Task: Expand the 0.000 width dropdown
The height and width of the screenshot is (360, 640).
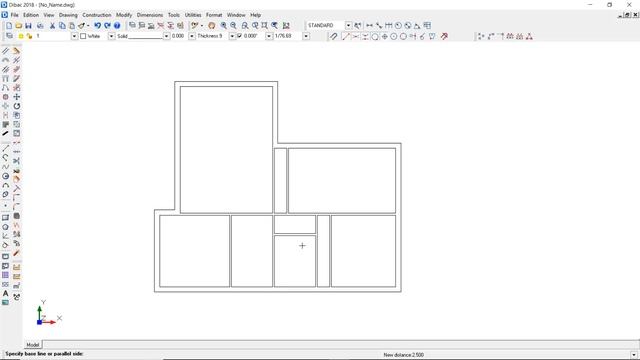Action: point(192,36)
